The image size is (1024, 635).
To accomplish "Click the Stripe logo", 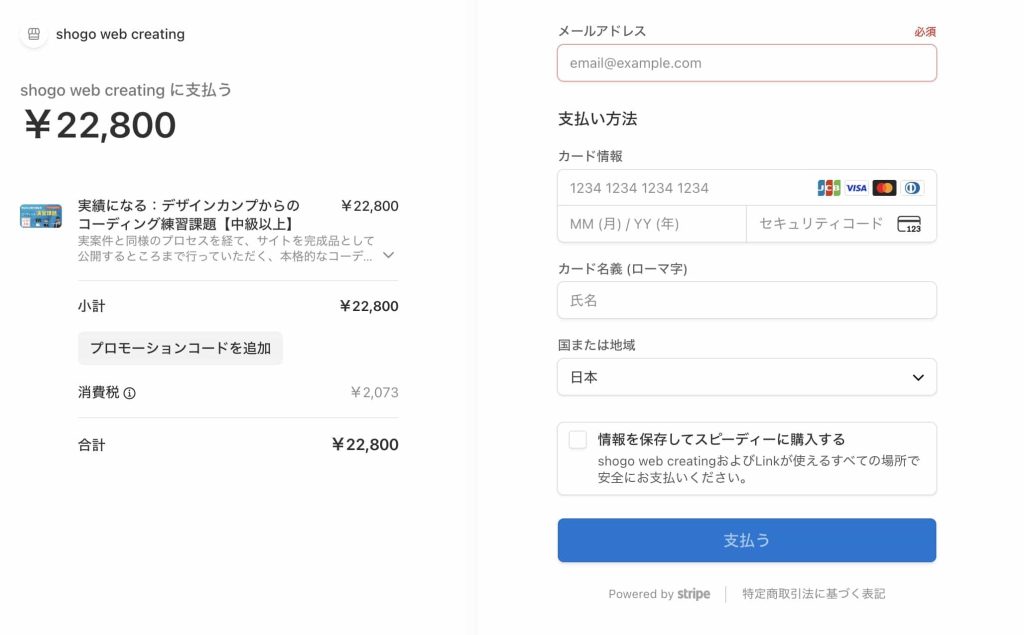I will [x=693, y=594].
